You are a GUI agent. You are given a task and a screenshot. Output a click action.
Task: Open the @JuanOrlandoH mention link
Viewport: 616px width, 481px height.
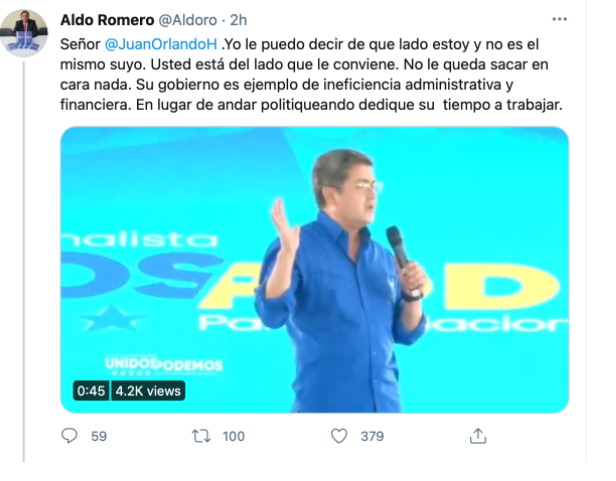tap(161, 44)
